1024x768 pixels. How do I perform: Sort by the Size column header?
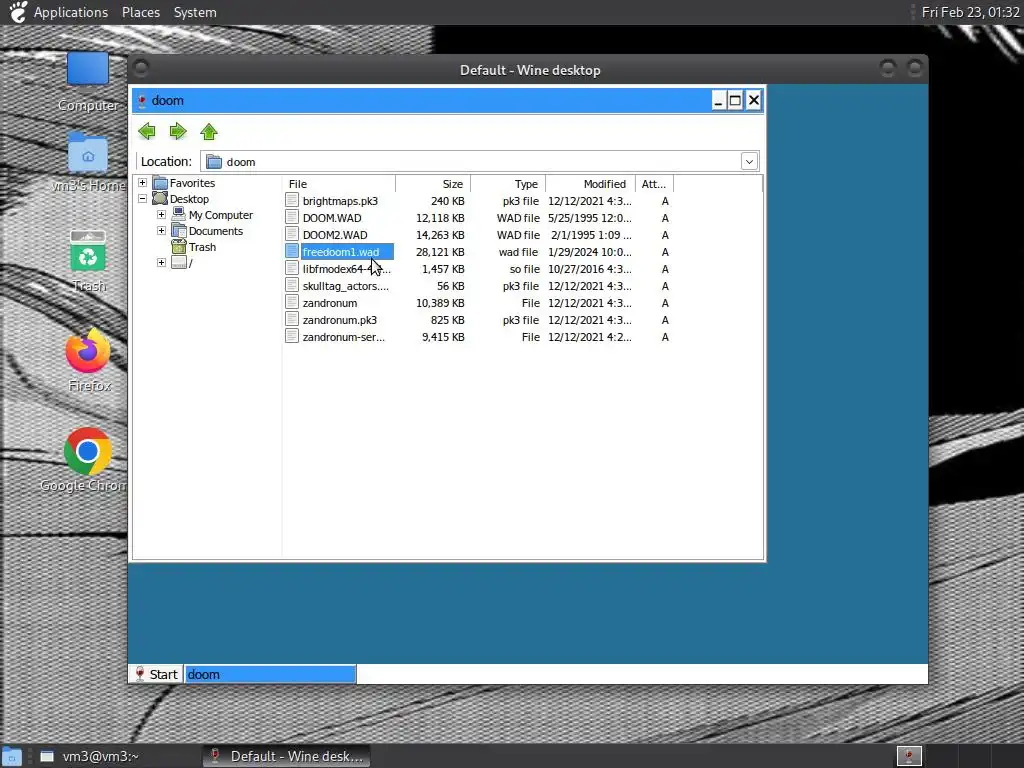(x=433, y=184)
